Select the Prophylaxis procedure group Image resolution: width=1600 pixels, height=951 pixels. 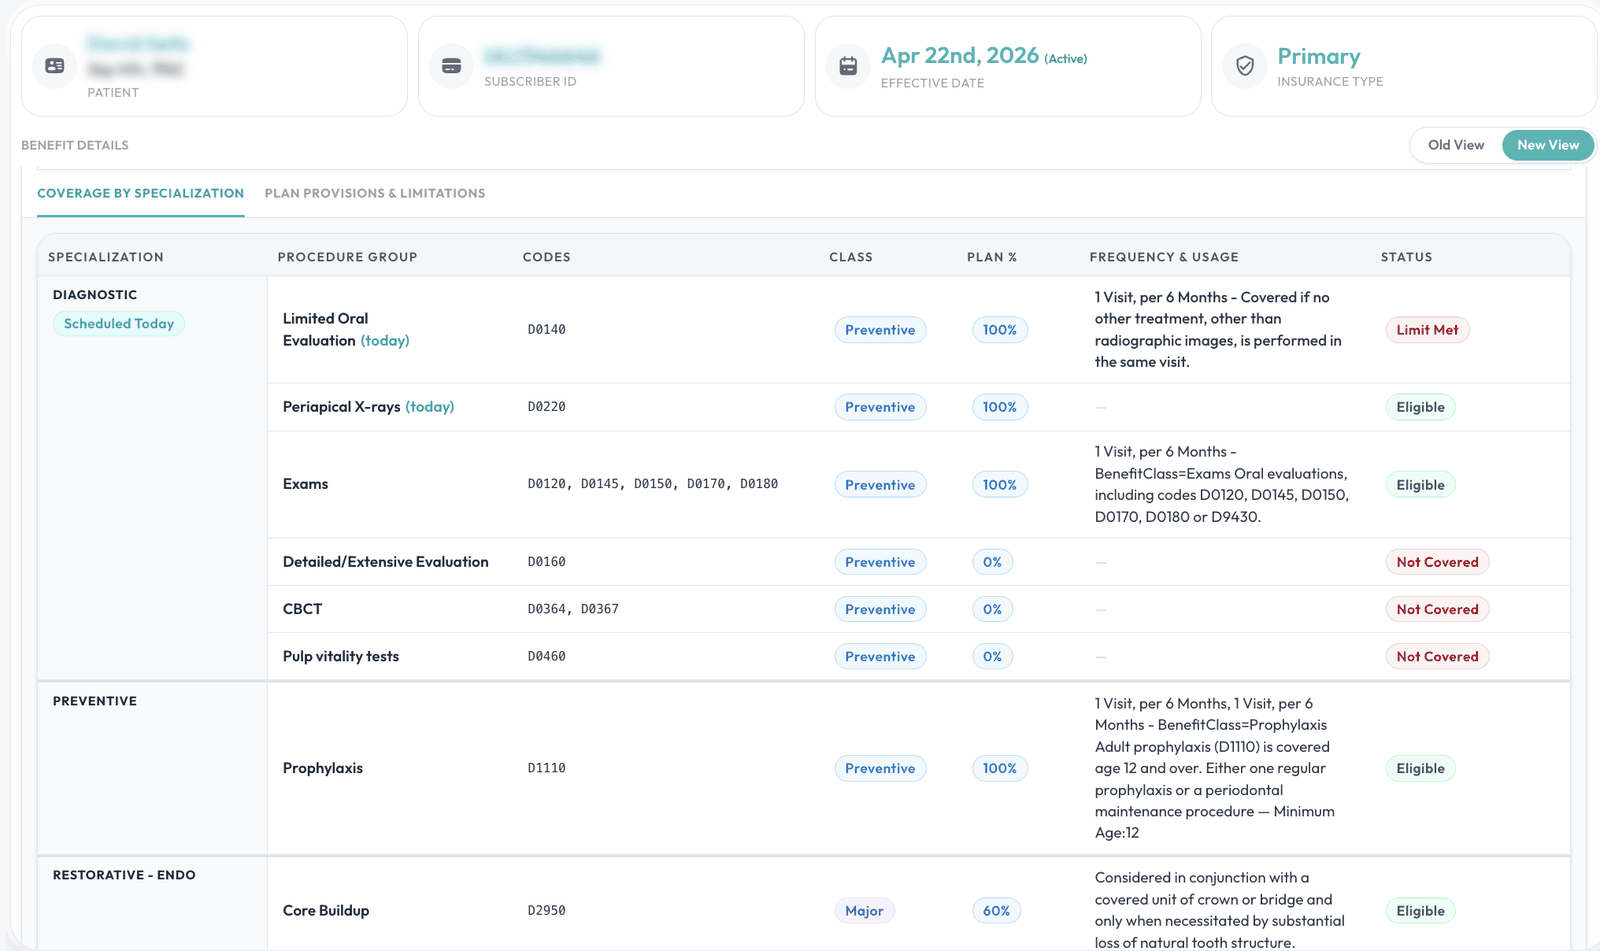[x=322, y=768]
